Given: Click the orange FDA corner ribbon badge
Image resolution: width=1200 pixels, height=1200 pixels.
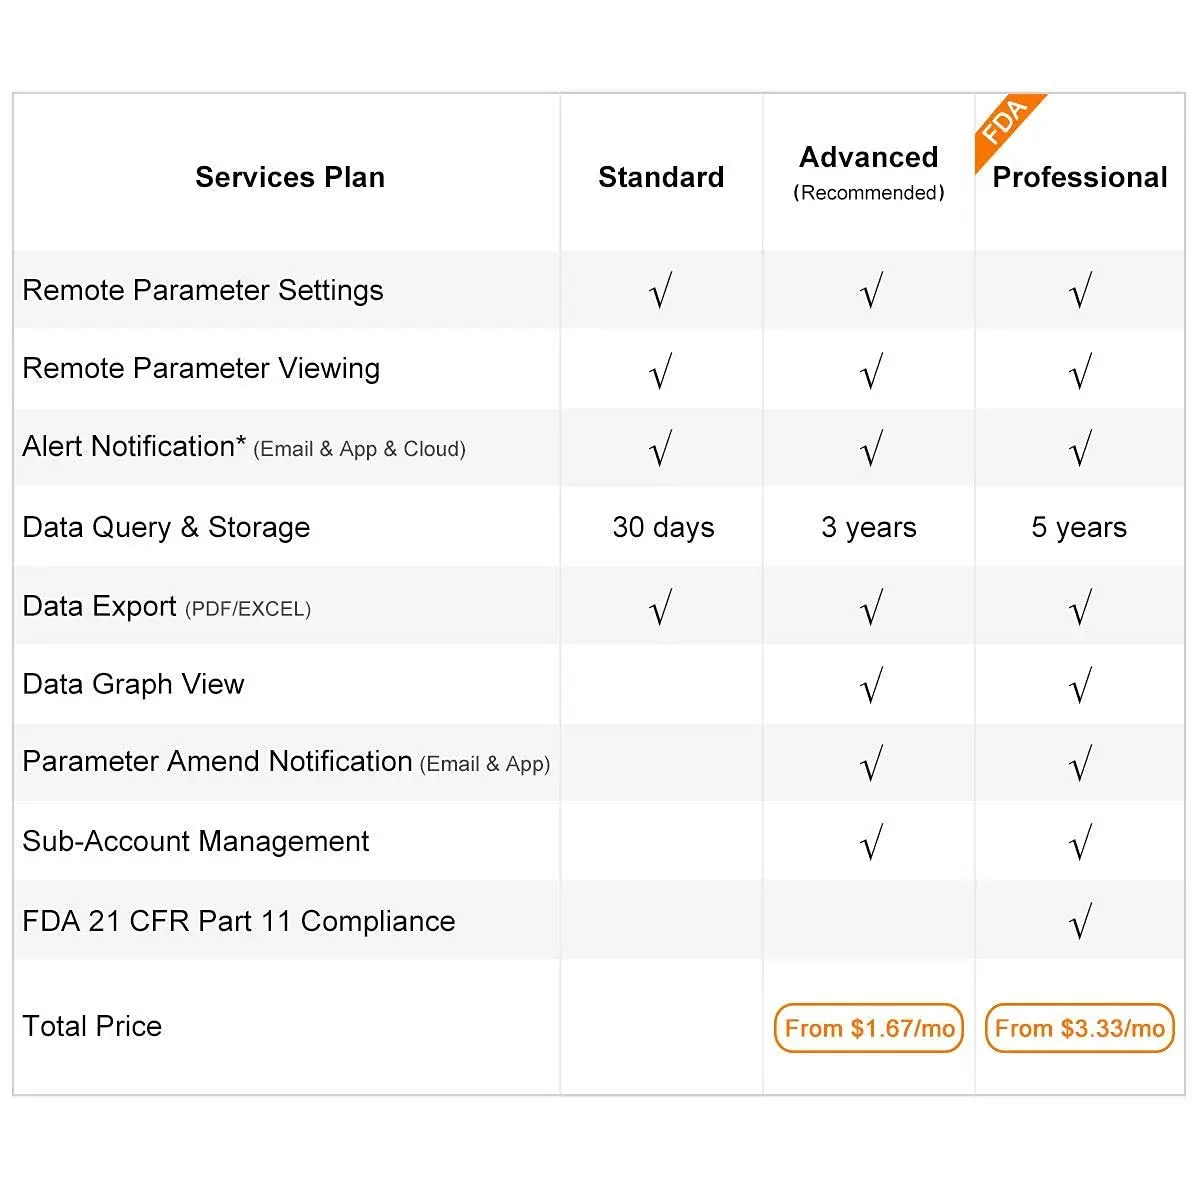Looking at the screenshot, I should click(1004, 124).
